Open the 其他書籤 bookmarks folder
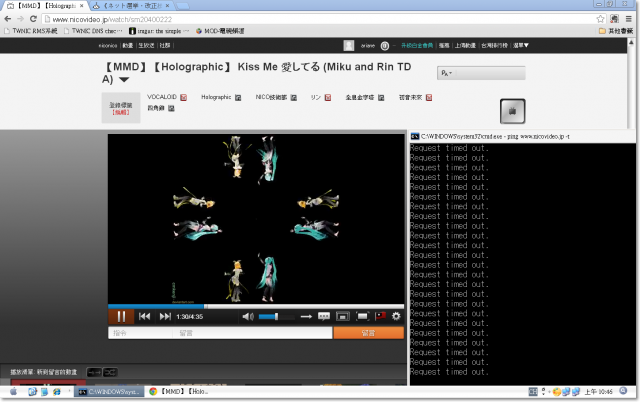This screenshot has height=402, width=640. [616, 31]
